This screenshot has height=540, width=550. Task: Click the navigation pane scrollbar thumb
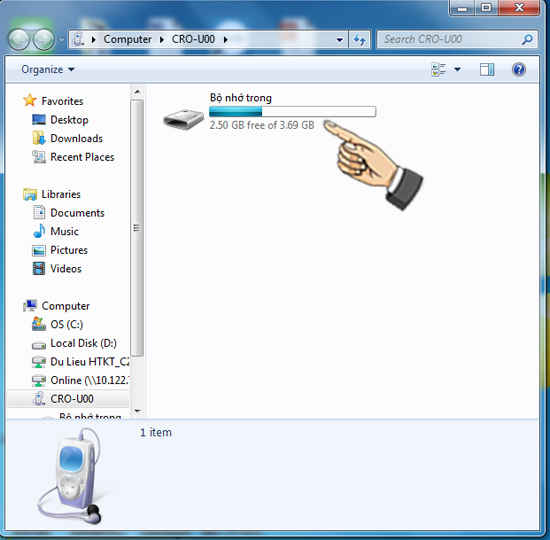(137, 228)
